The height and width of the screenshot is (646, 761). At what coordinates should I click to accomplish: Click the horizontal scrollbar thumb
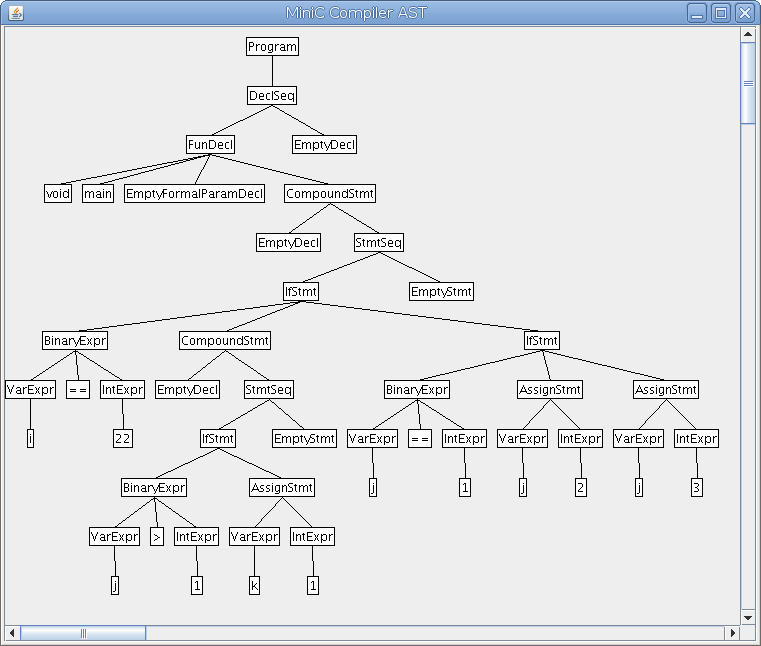click(83, 632)
